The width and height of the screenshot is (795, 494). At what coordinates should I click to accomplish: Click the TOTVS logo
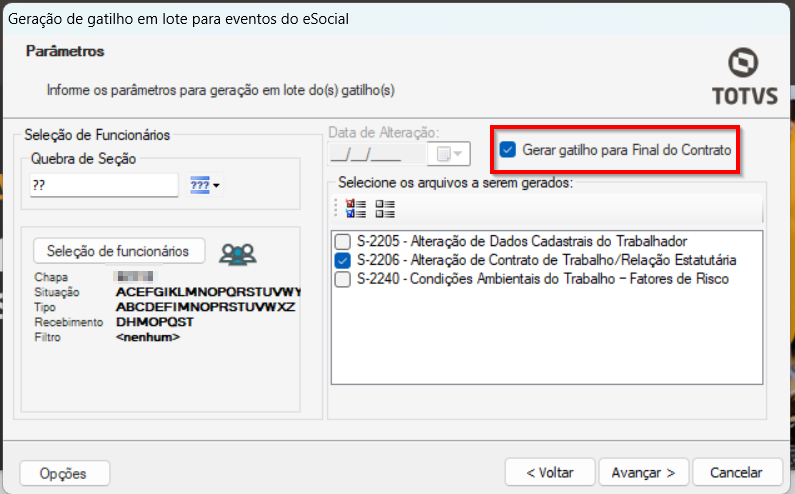pos(744,77)
